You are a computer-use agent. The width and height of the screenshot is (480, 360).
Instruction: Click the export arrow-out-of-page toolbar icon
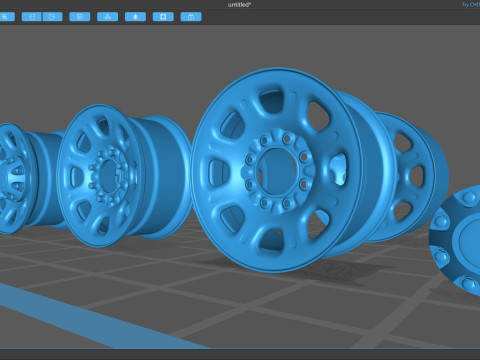coord(53,17)
